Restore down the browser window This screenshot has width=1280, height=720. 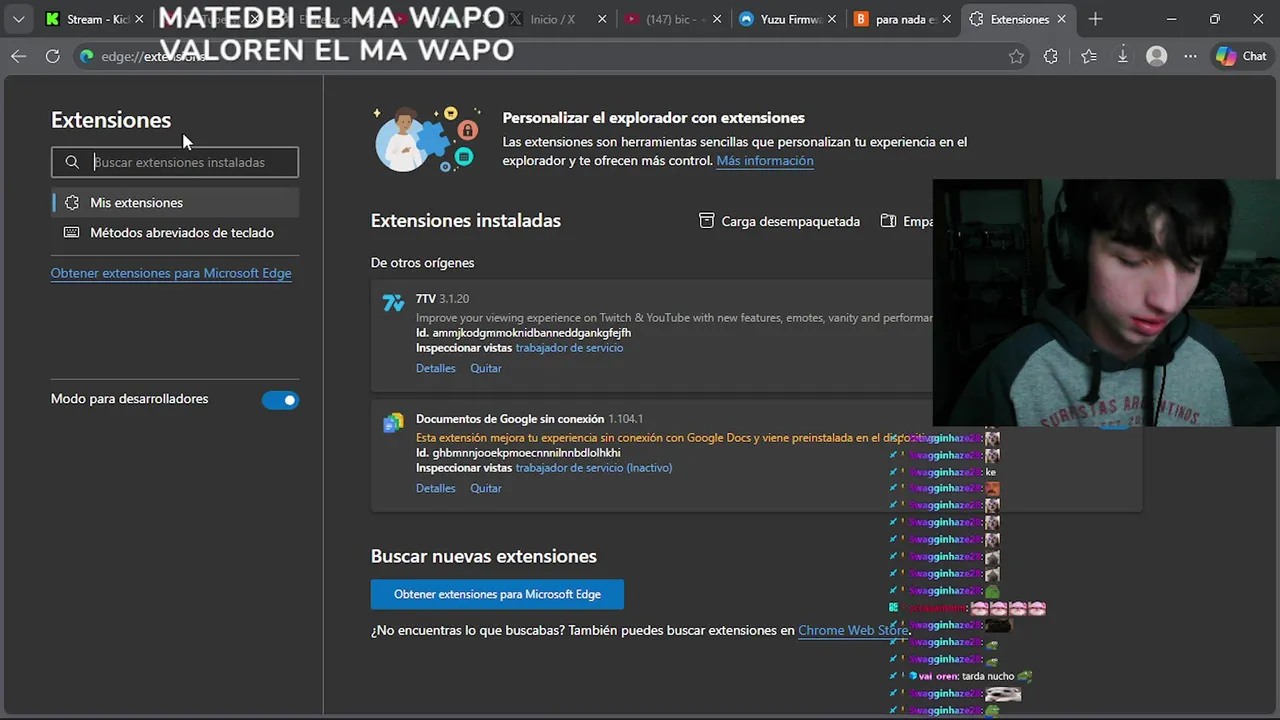pyautogui.click(x=1214, y=19)
